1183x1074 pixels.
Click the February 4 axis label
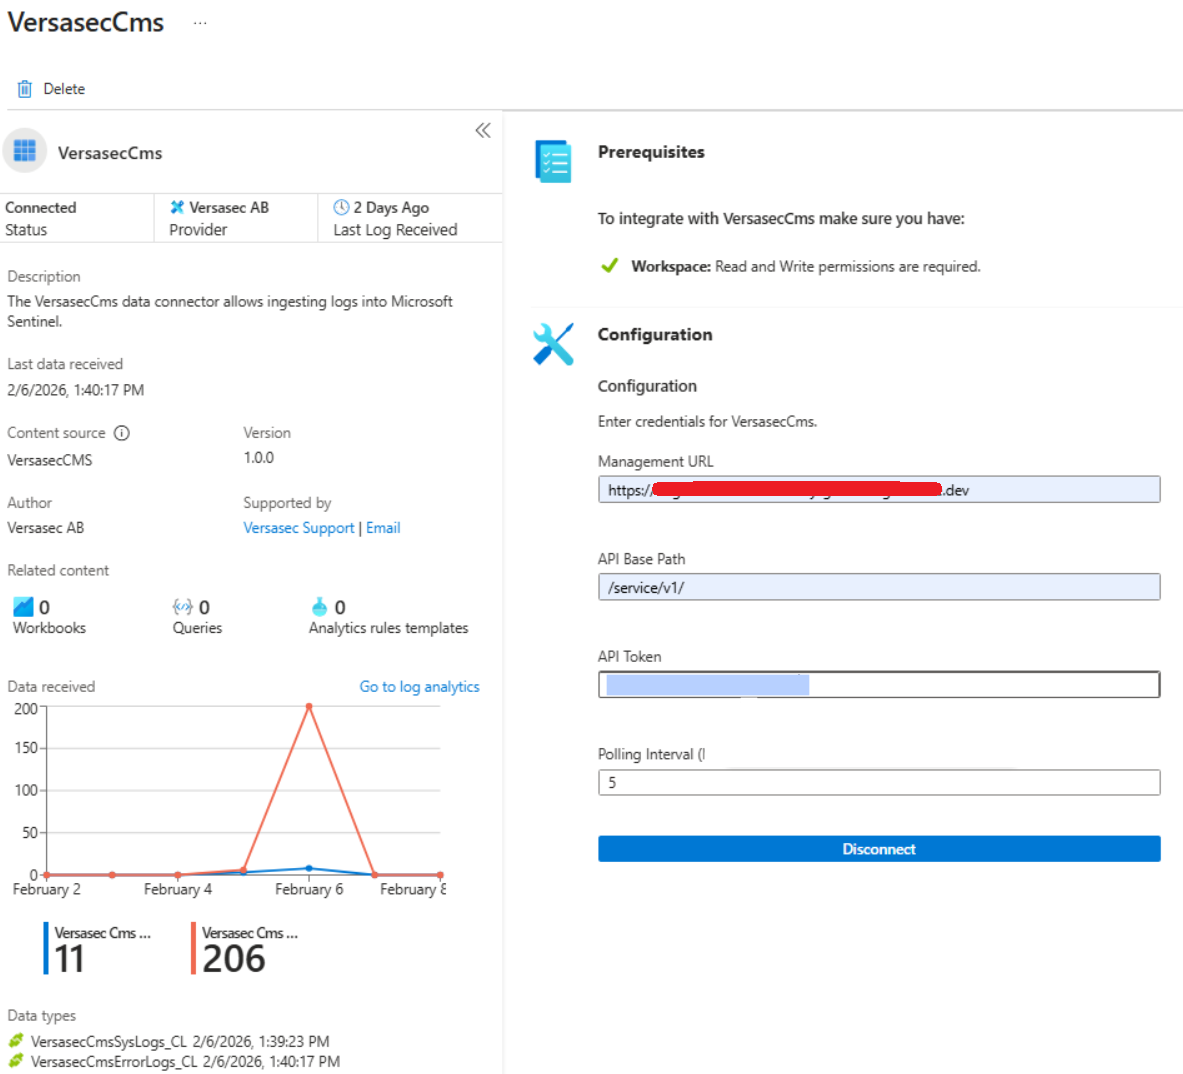click(178, 889)
